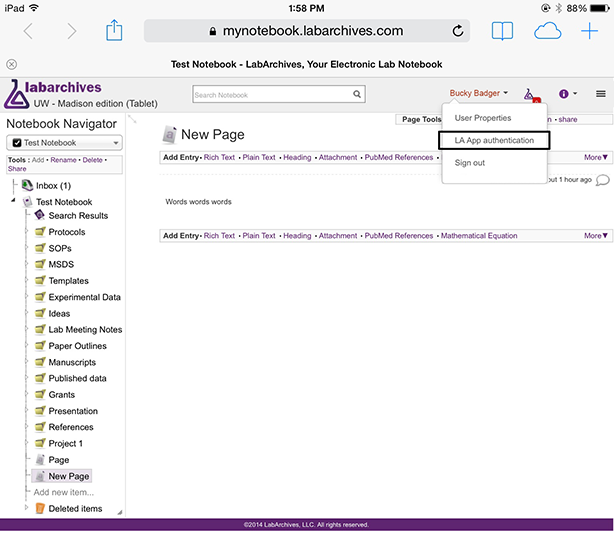Open Paper Outlines folder

[77, 346]
